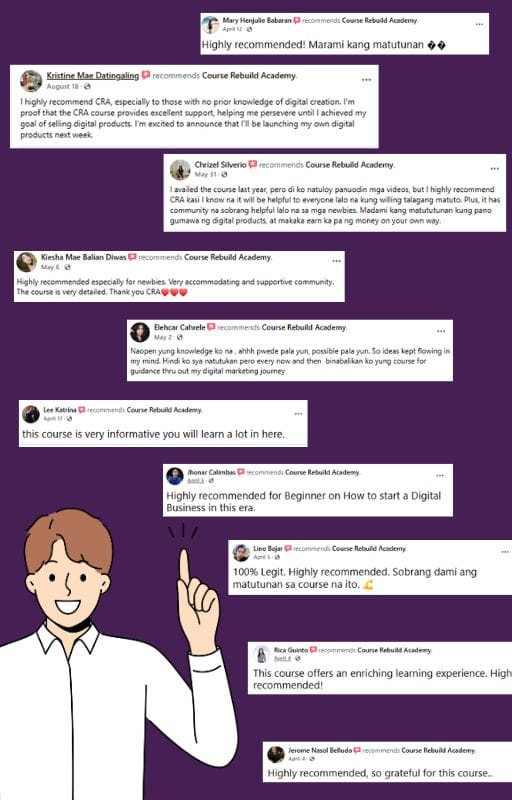Open Elehcar Cahrele's profile name
Viewport: 512px width, 800px height.
pyautogui.click(x=180, y=327)
